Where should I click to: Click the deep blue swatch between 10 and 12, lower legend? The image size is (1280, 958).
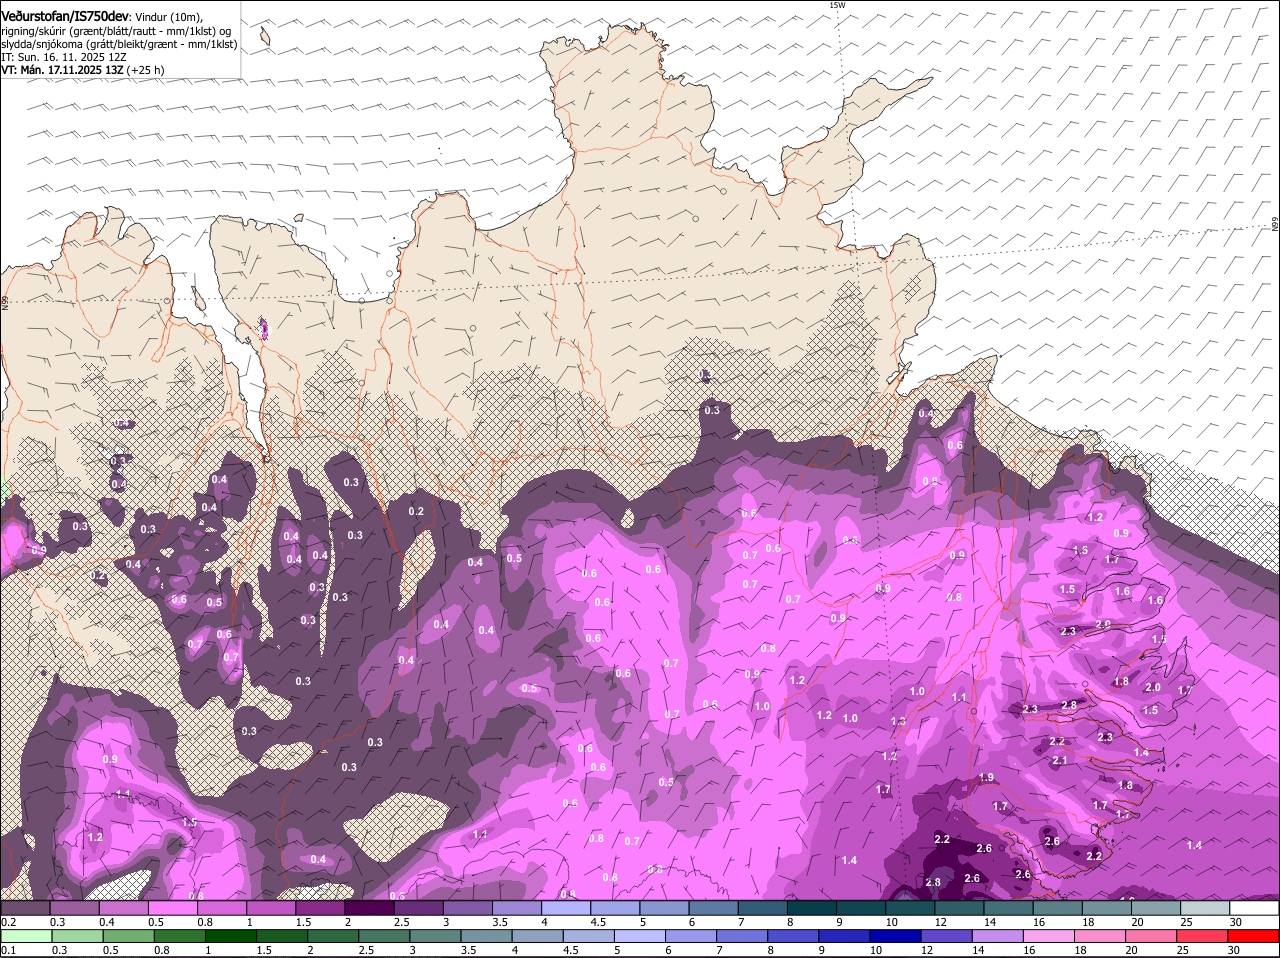[x=896, y=936]
